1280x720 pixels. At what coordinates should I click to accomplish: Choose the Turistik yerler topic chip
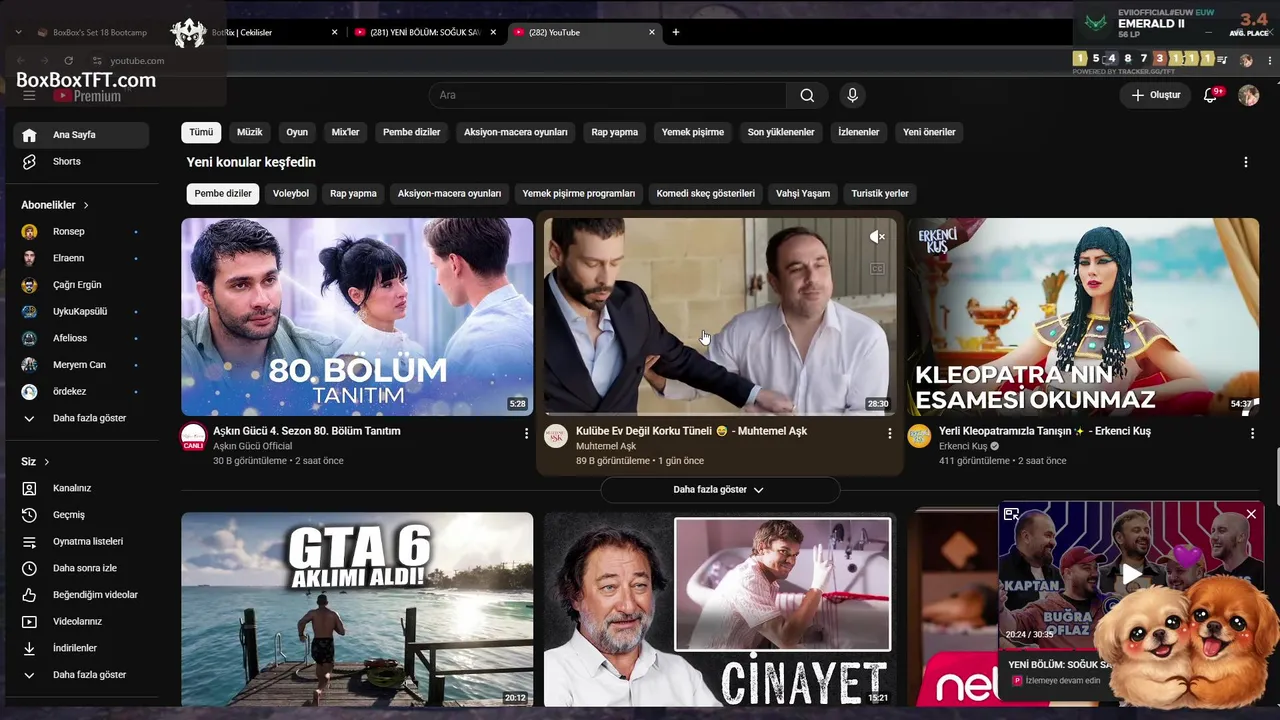[x=880, y=194]
